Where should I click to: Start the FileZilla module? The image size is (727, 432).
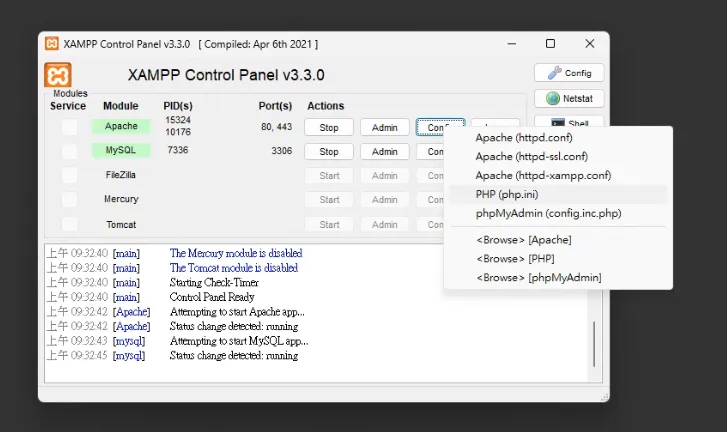(x=329, y=176)
